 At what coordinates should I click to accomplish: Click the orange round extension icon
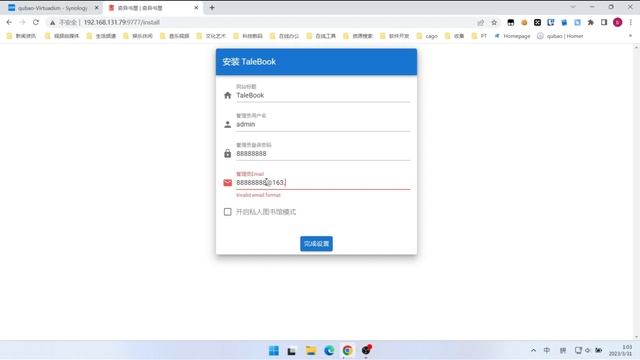coord(524,22)
